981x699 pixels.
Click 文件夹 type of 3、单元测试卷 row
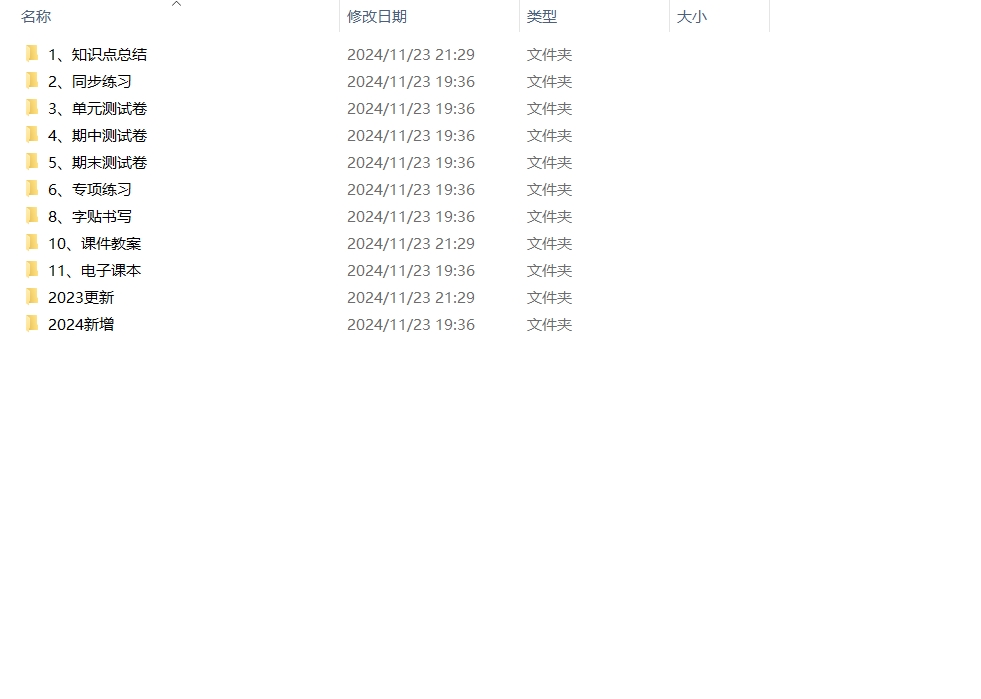pyautogui.click(x=549, y=108)
